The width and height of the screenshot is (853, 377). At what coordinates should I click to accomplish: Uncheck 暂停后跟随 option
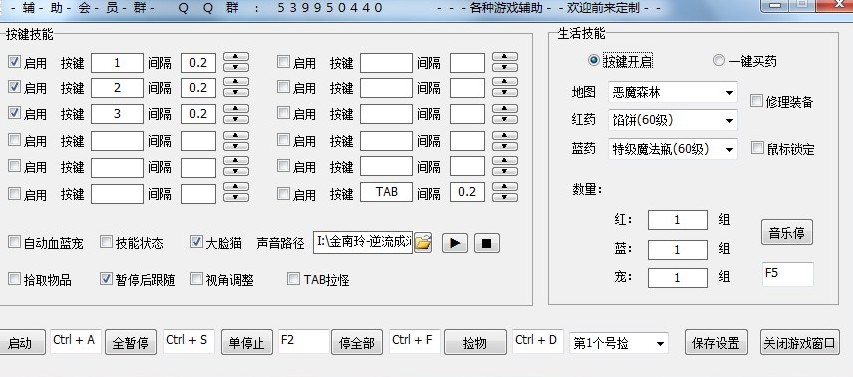(107, 279)
